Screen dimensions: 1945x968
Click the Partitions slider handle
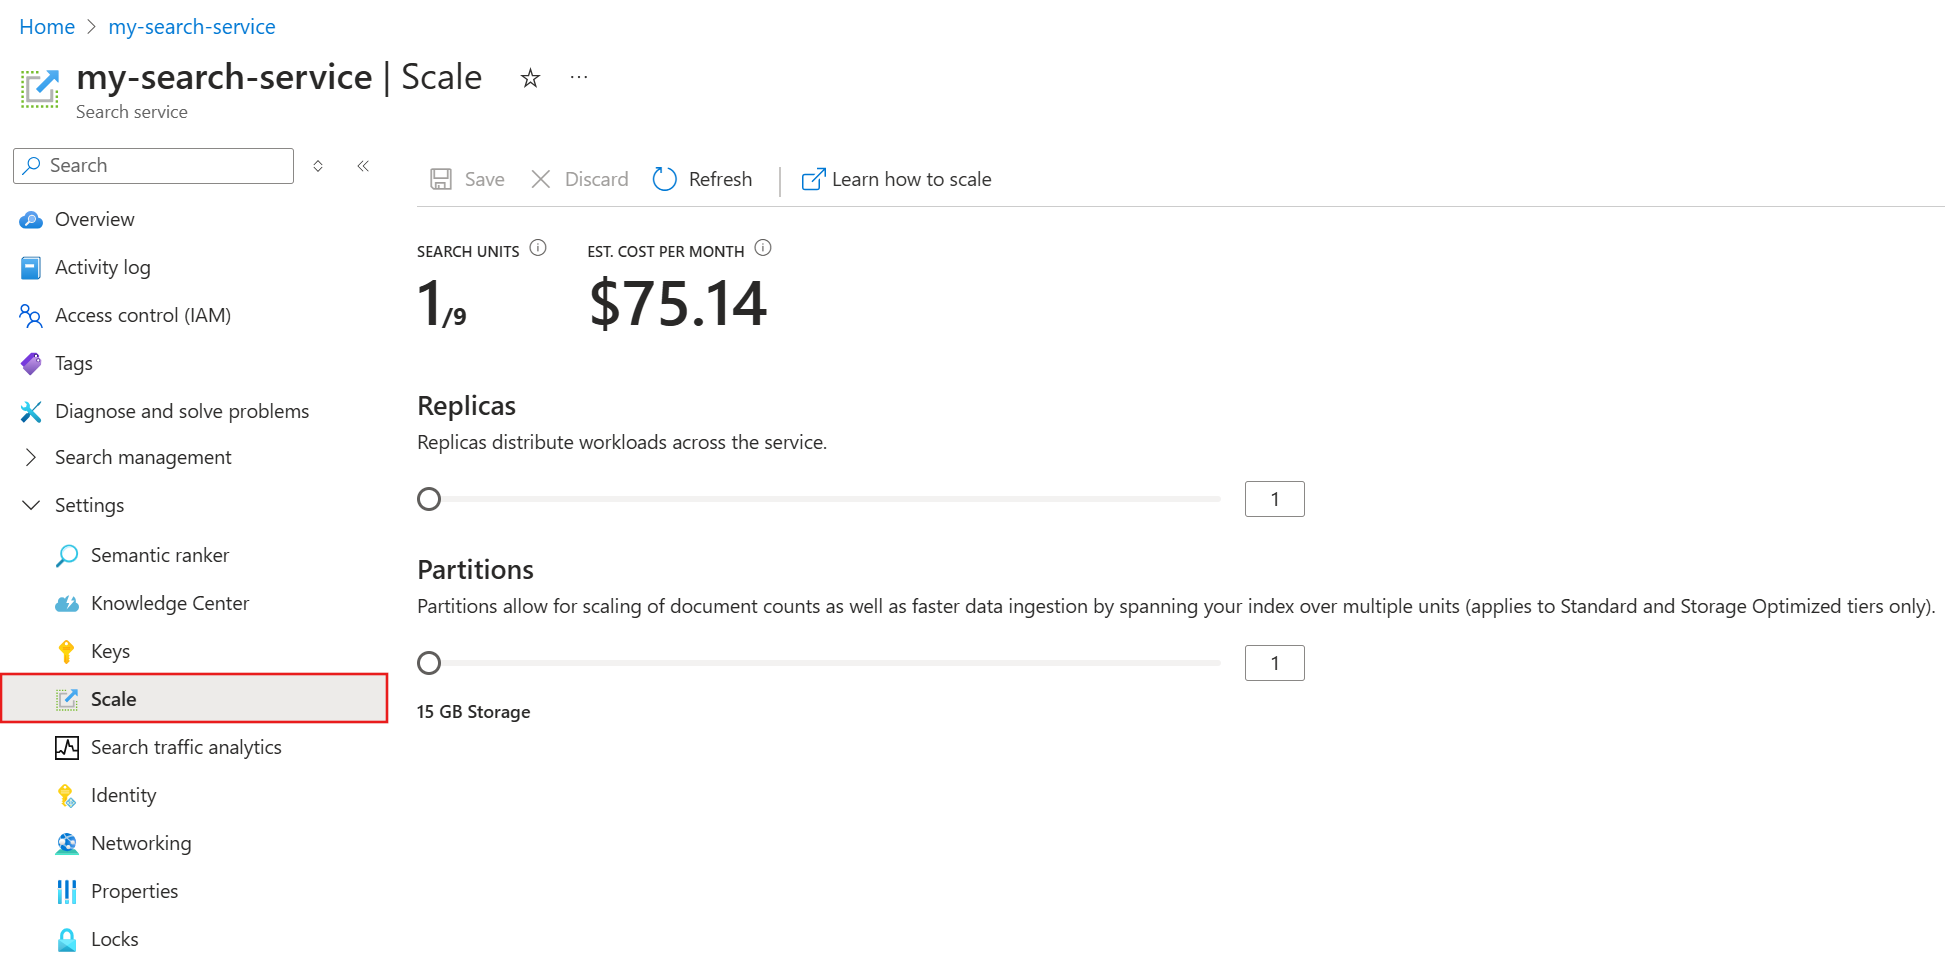click(429, 663)
